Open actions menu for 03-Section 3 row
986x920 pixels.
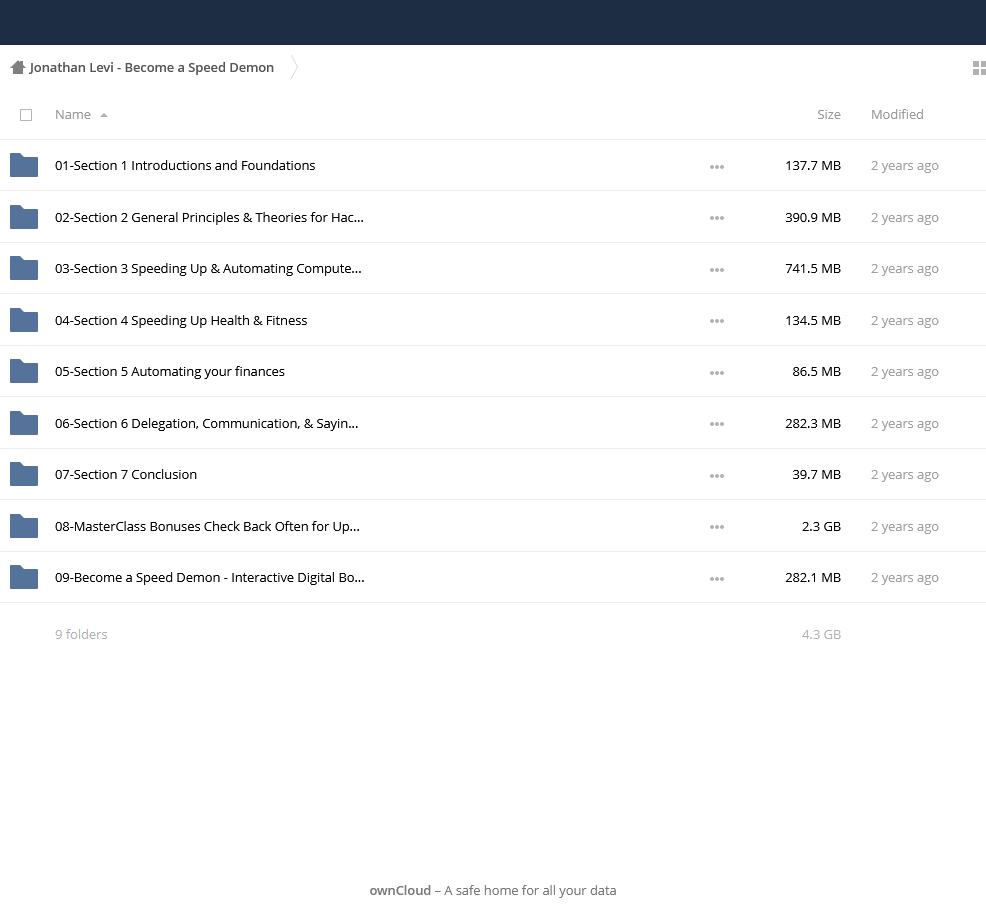[x=717, y=270]
